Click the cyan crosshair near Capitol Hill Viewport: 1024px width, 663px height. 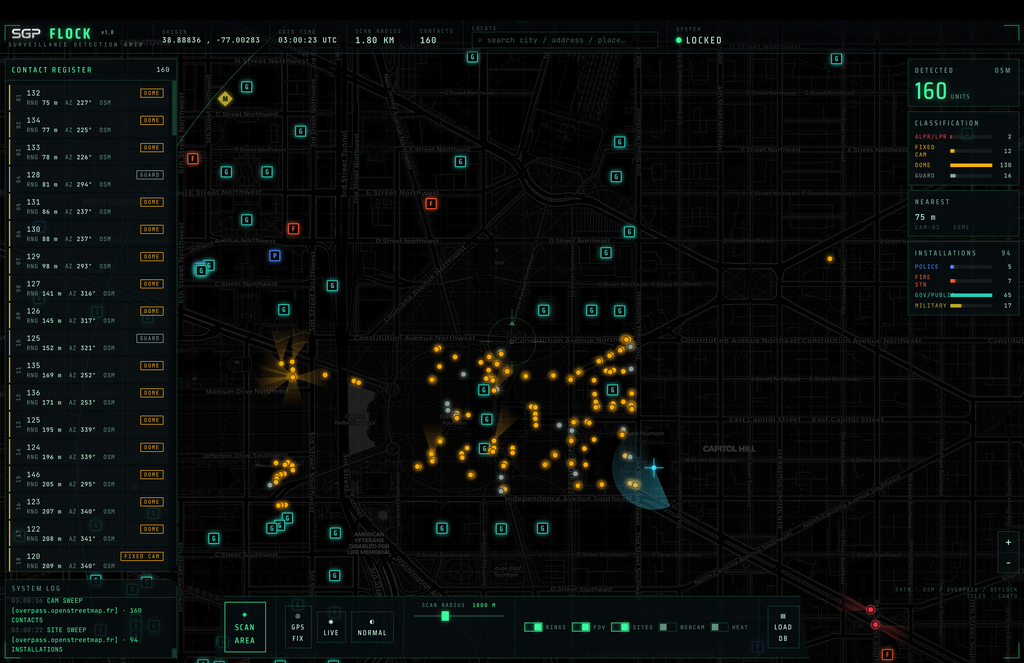[x=654, y=467]
